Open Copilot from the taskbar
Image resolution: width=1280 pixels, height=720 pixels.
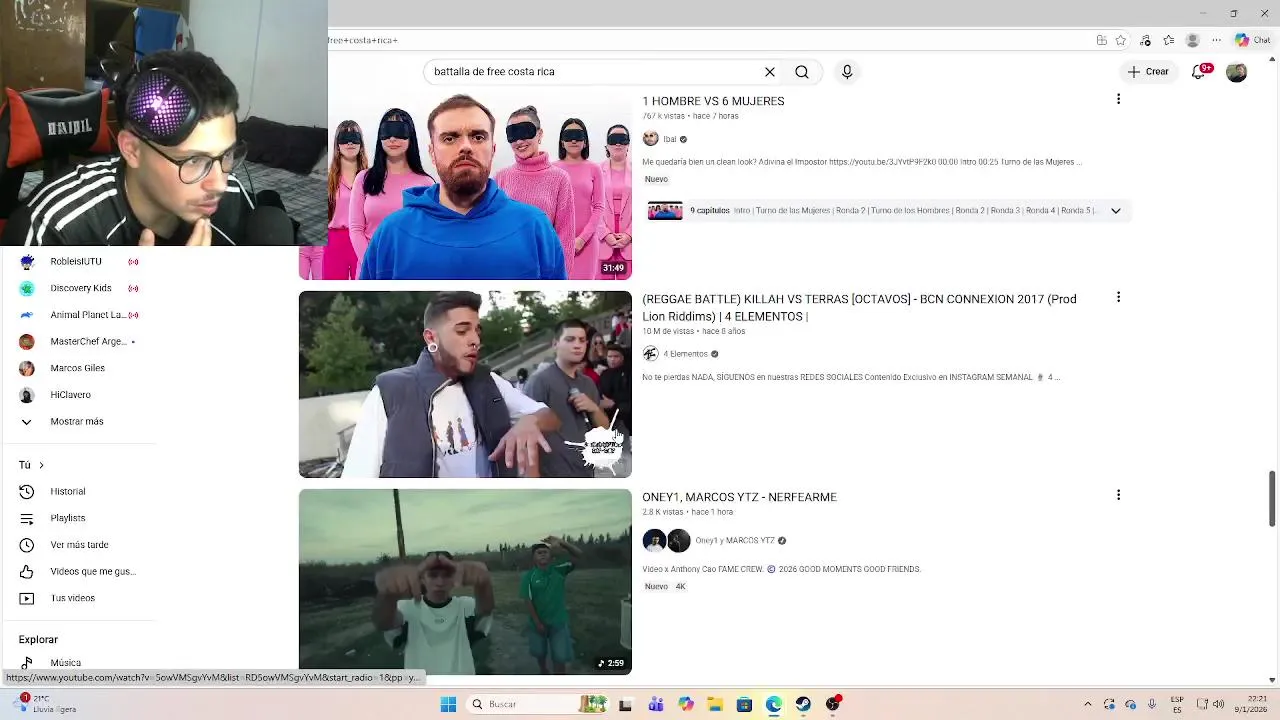(x=685, y=704)
